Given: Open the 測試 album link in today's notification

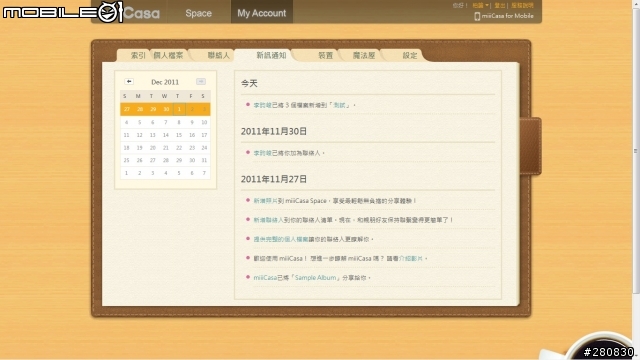Looking at the screenshot, I should point(339,105).
